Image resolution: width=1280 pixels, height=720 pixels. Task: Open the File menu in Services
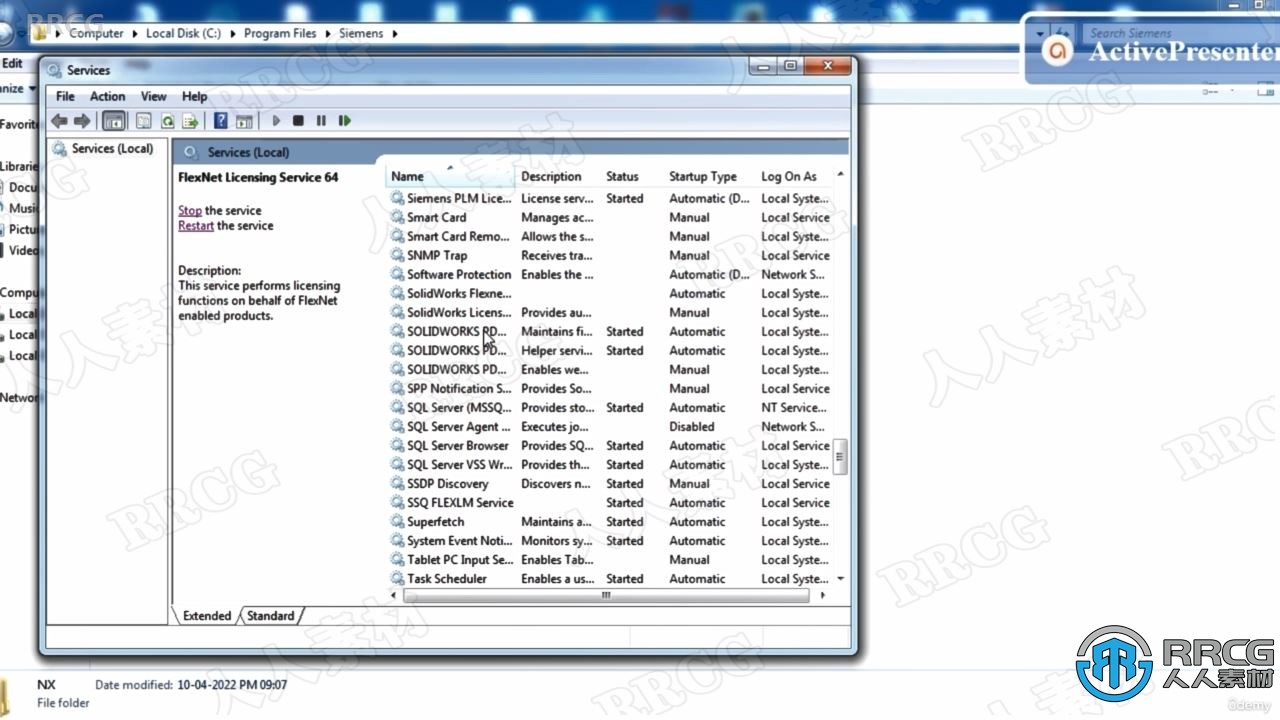tap(65, 96)
